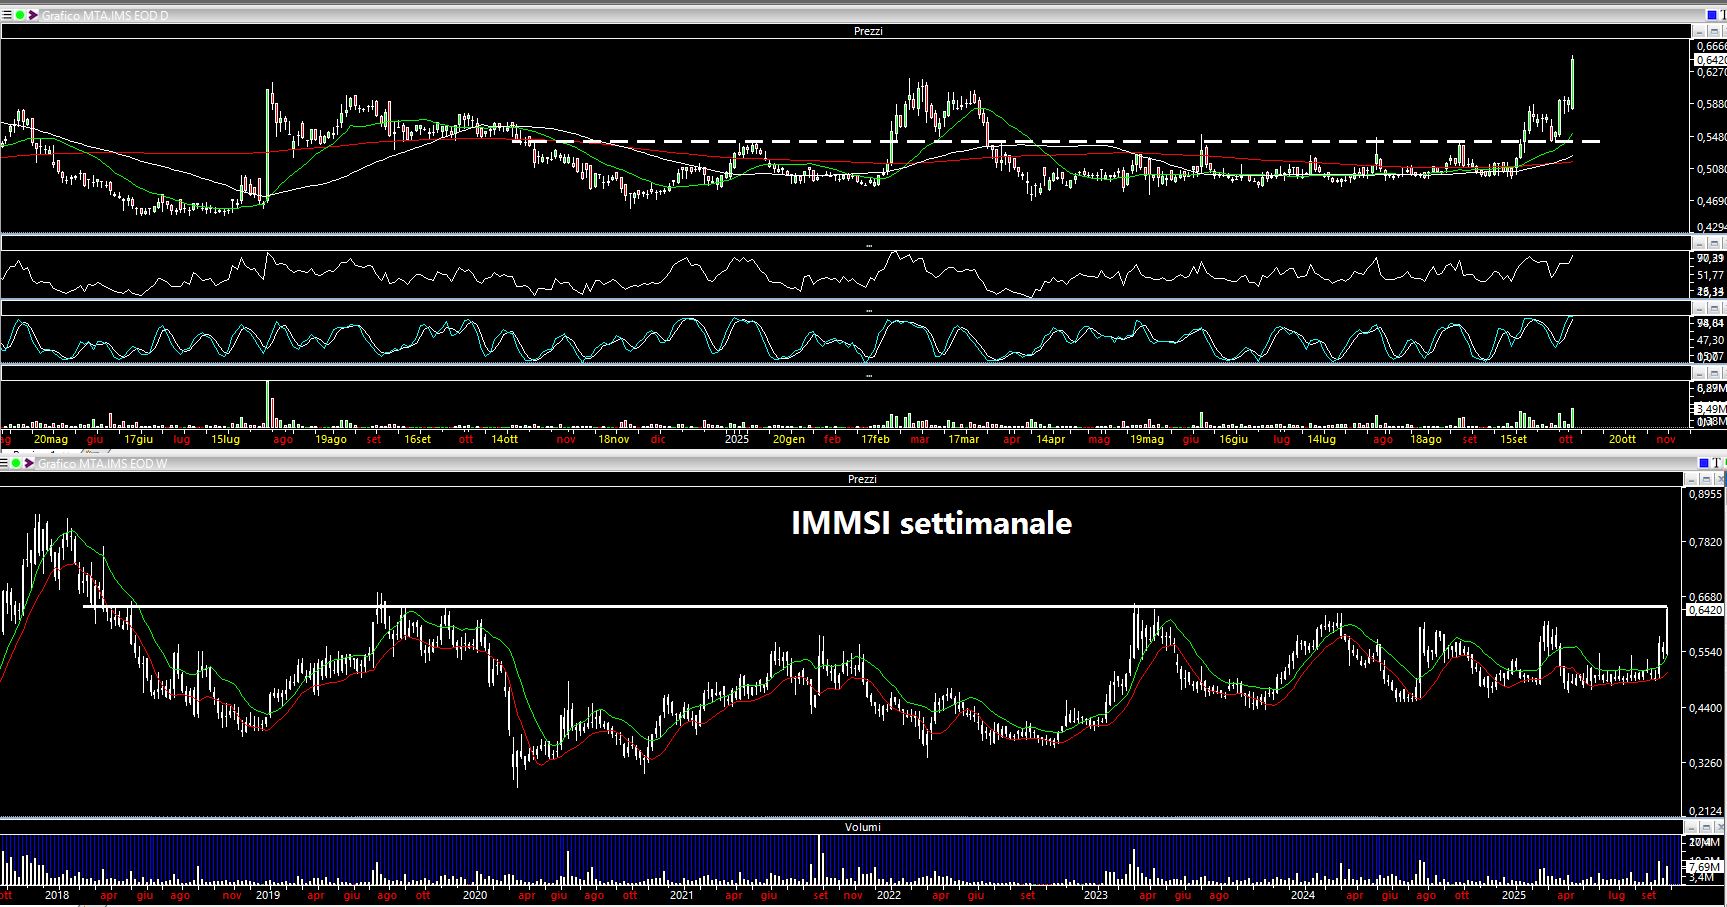This screenshot has height=907, width=1727.
Task: Click the 'IMMSI settimanale' text annotation
Action: point(931,523)
